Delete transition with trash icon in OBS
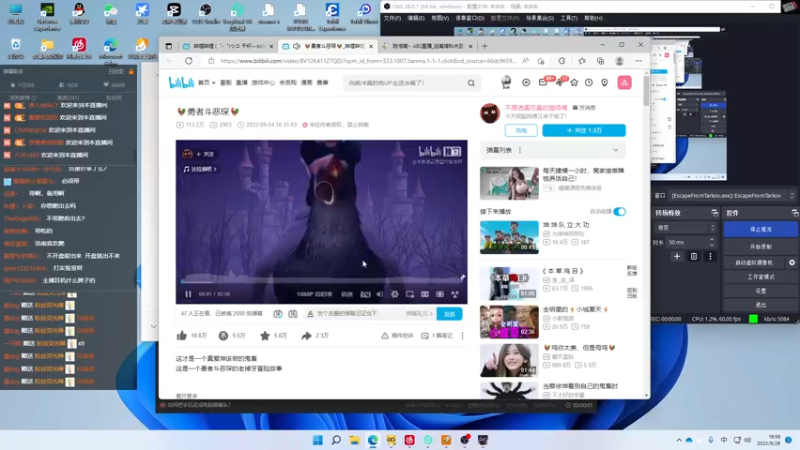 694,256
